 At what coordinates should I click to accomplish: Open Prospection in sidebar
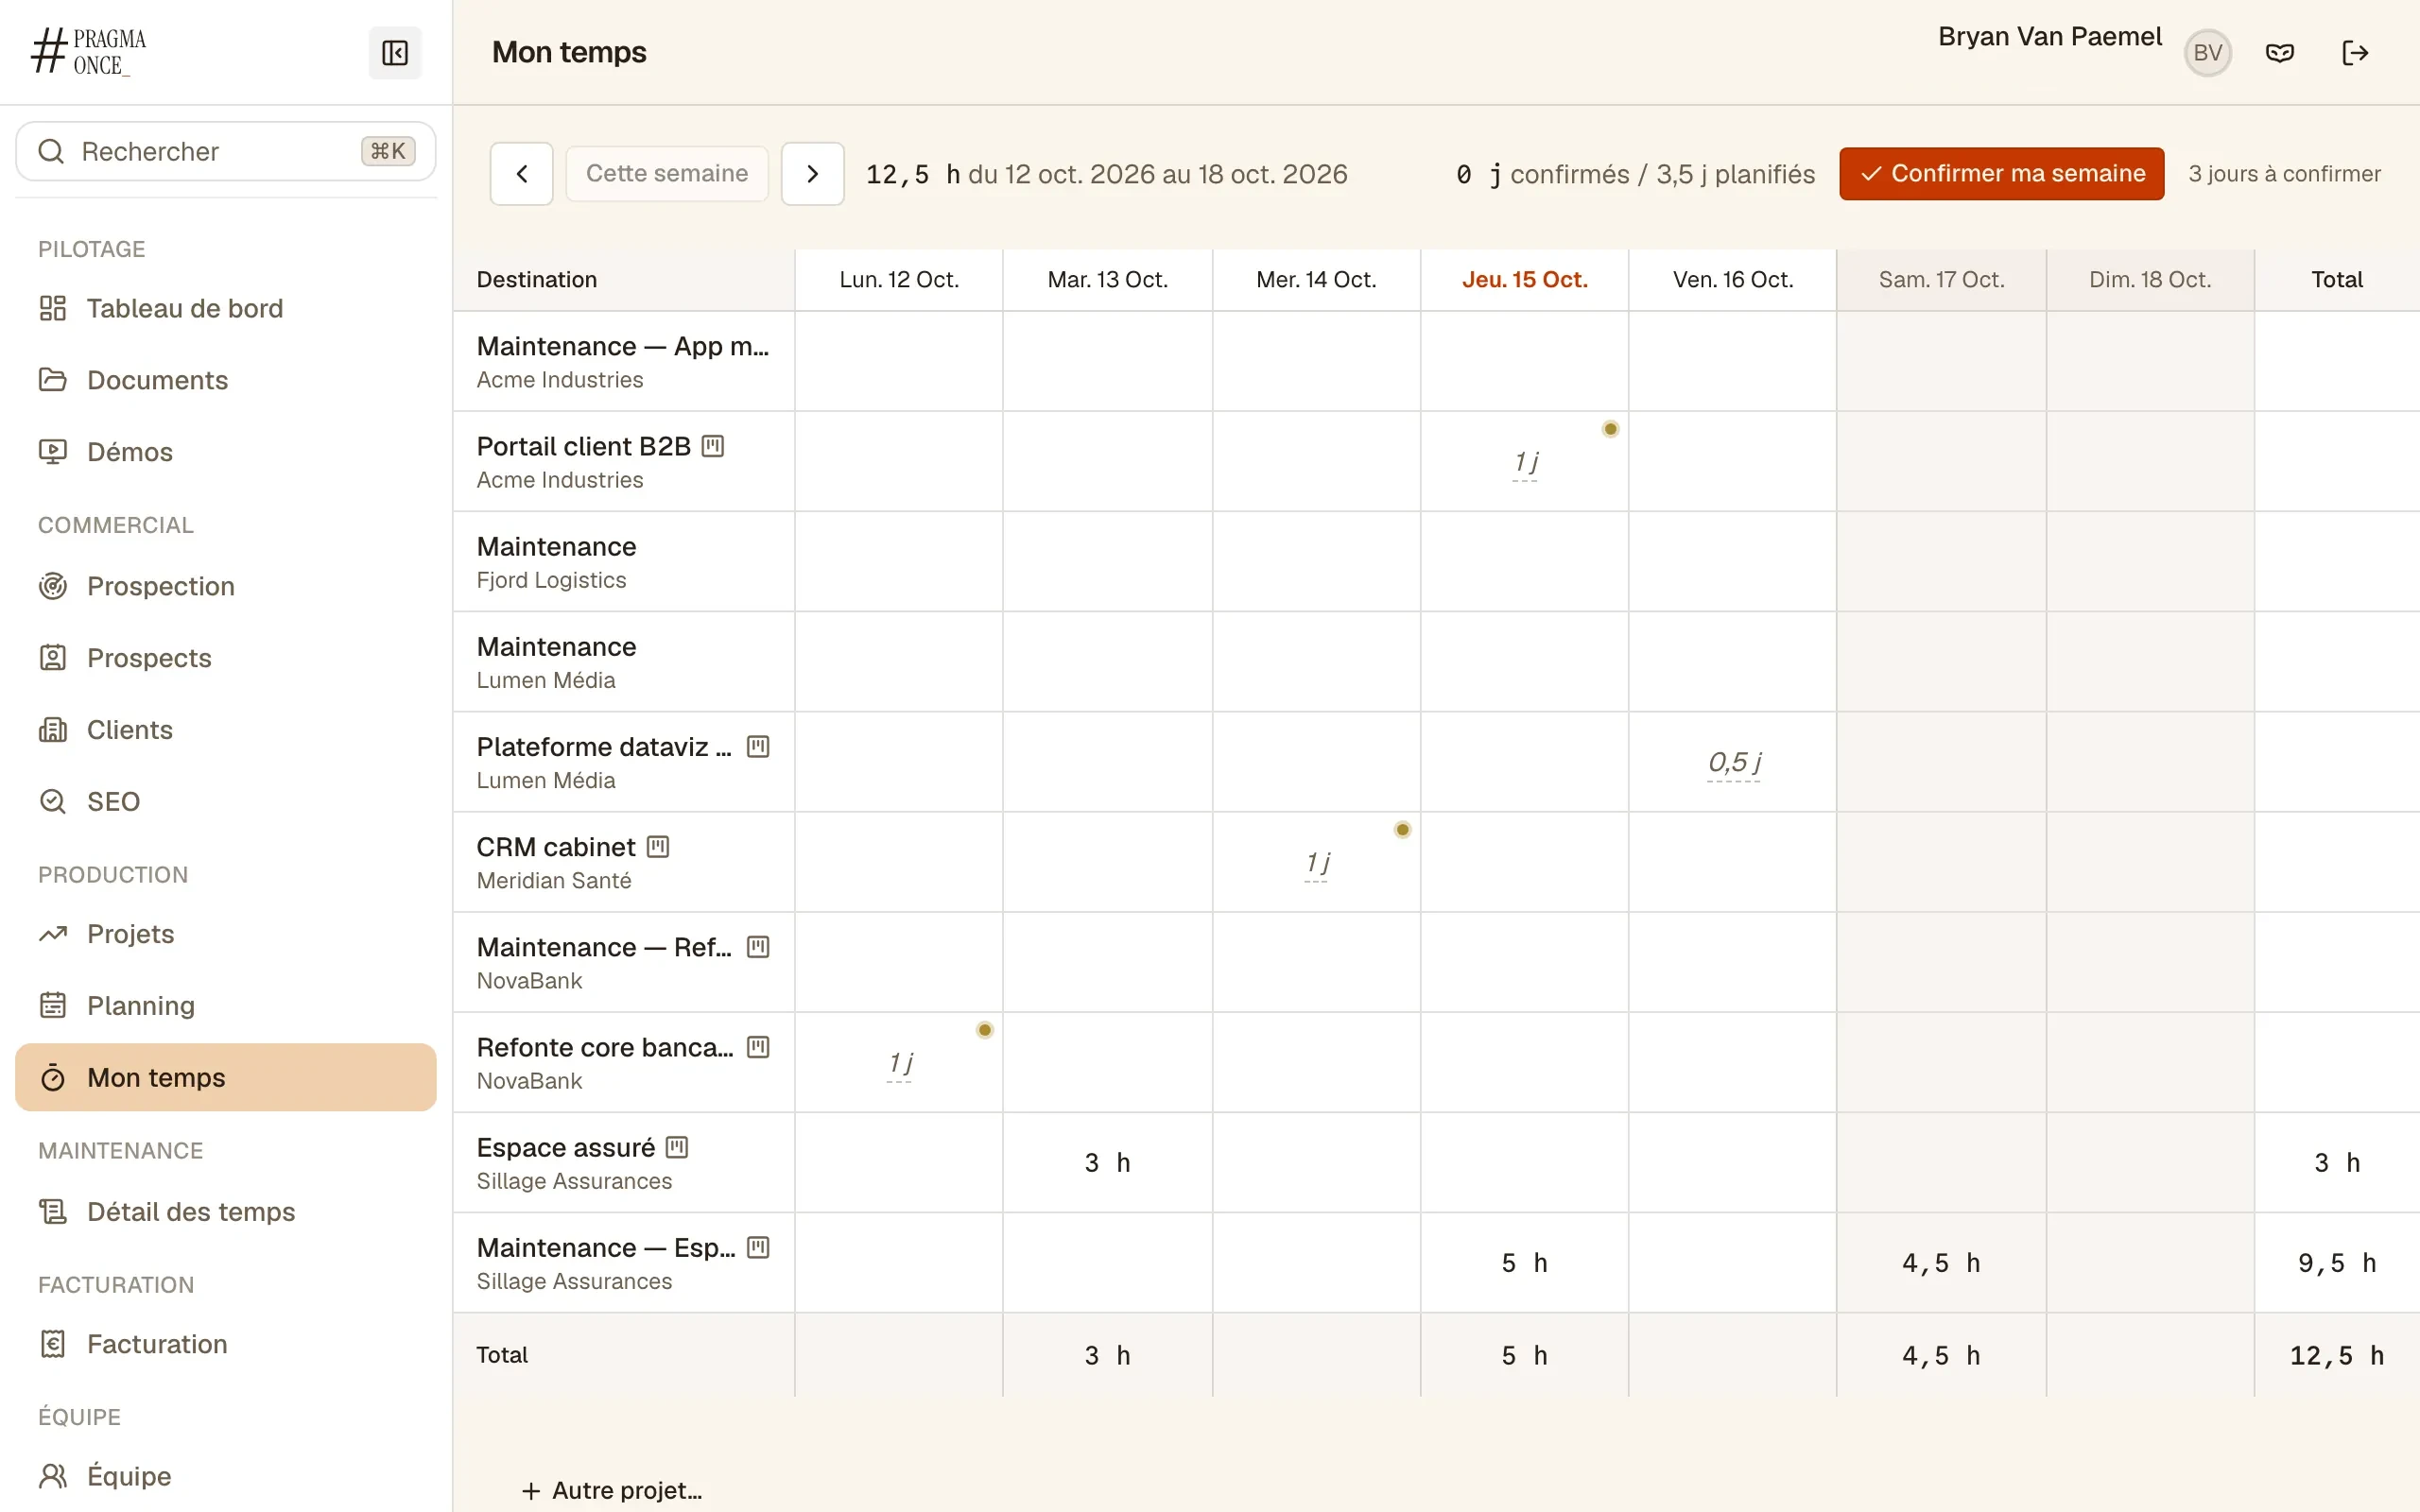[226, 586]
